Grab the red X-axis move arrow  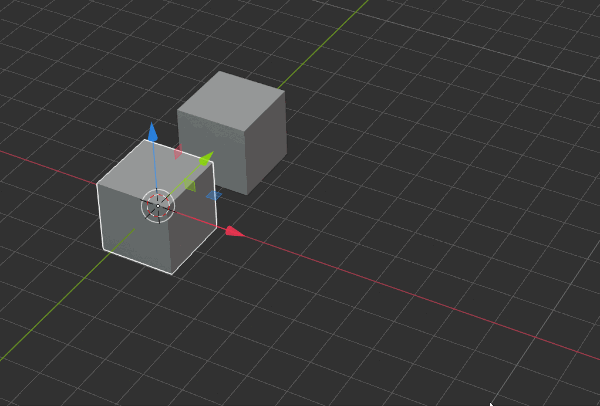(x=234, y=232)
